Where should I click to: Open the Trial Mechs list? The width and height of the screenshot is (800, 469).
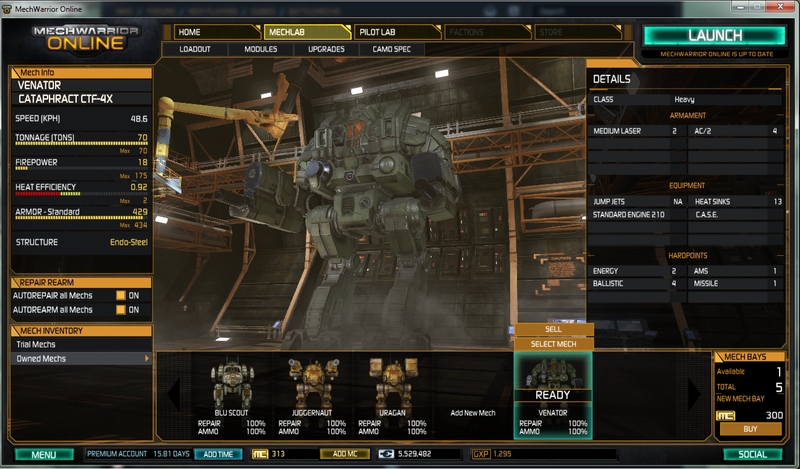click(80, 344)
